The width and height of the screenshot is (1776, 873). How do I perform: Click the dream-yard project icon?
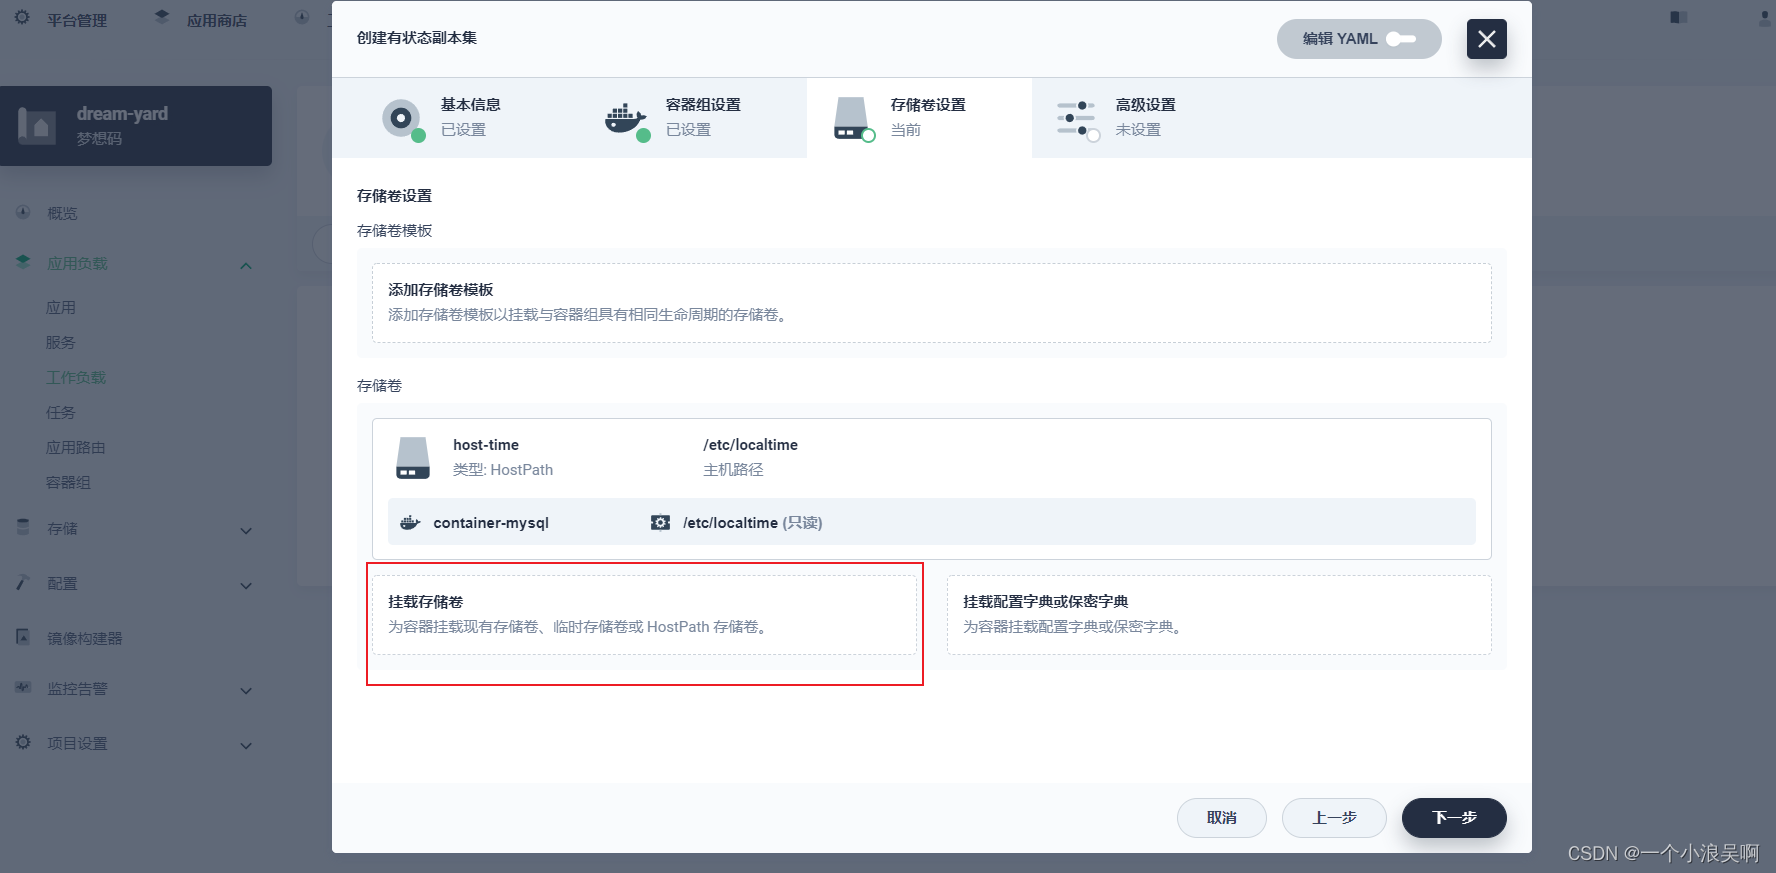pos(37,126)
